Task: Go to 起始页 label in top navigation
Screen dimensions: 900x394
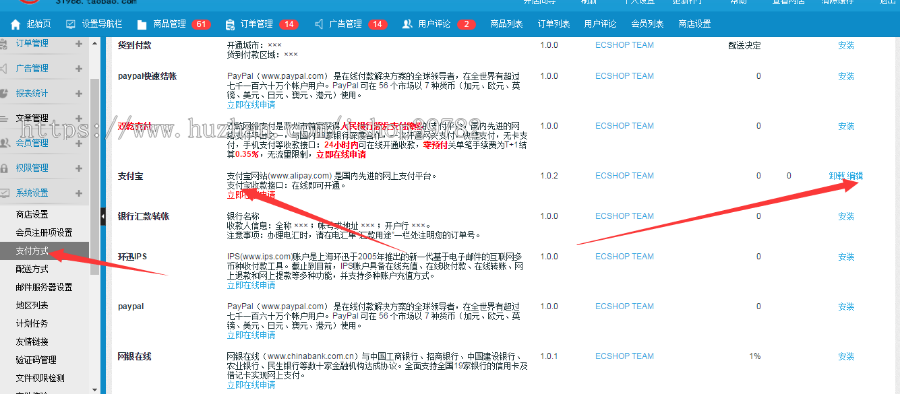Action: point(39,24)
